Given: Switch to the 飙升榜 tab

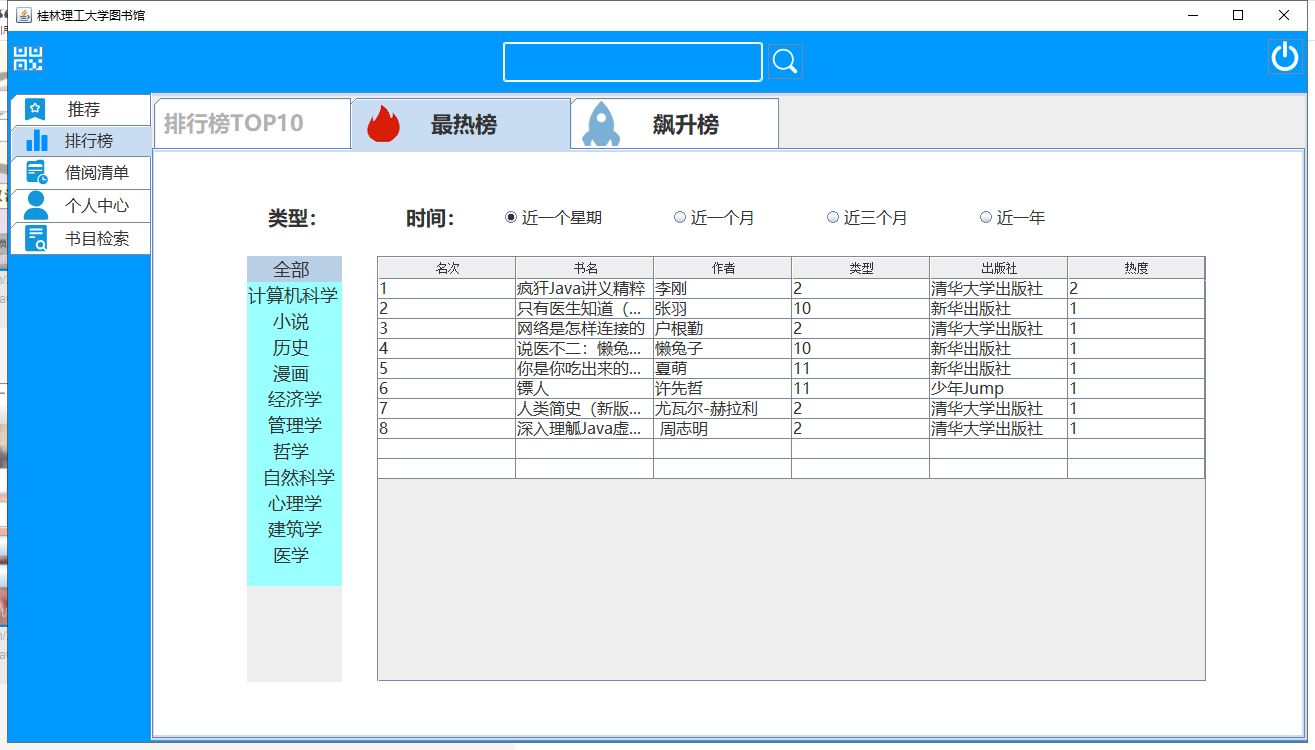Looking at the screenshot, I should tap(675, 124).
